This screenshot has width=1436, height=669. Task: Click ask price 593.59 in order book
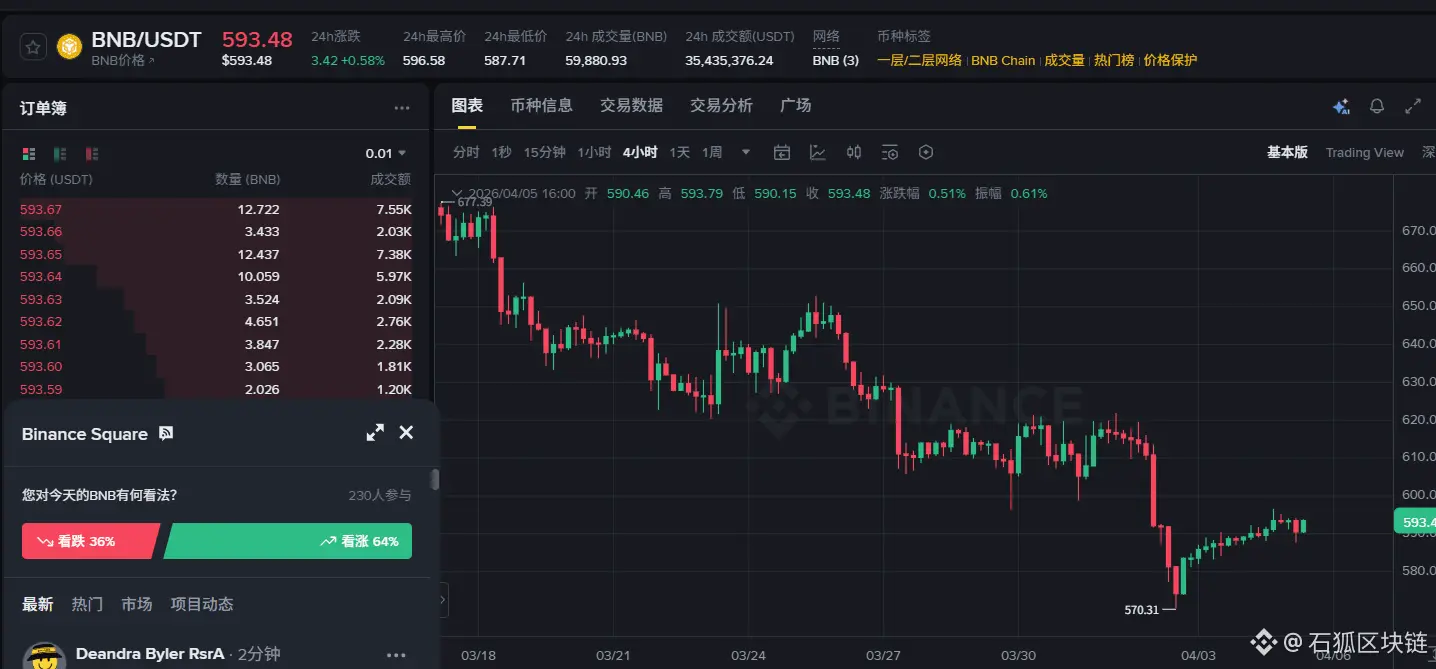(x=41, y=389)
